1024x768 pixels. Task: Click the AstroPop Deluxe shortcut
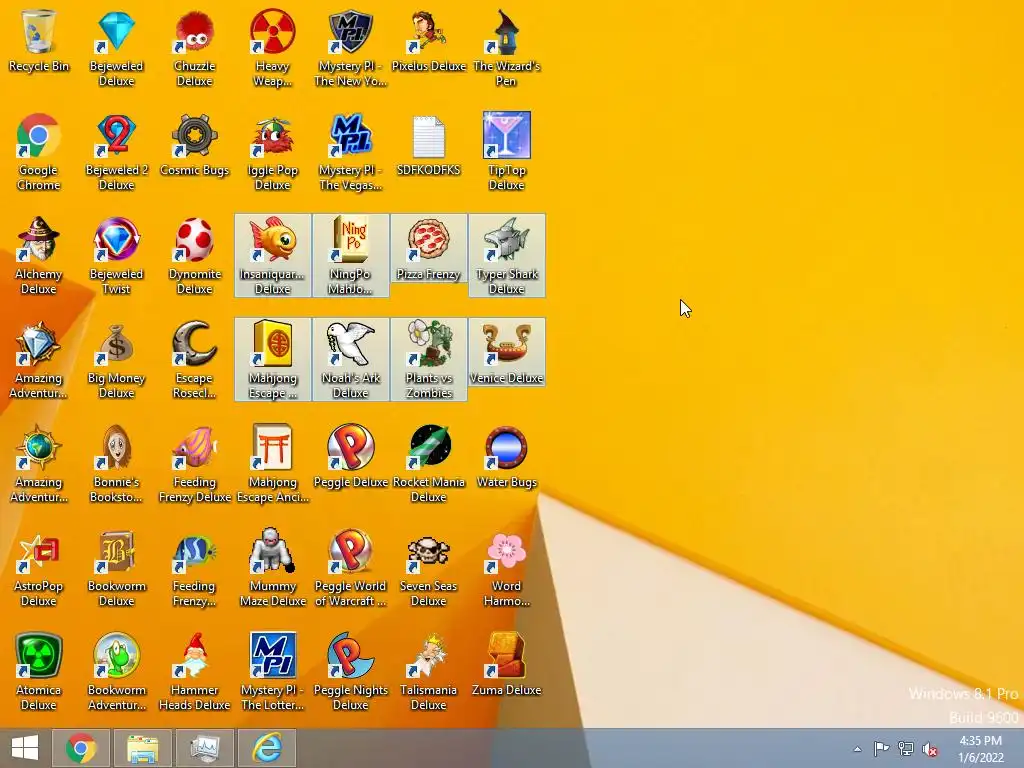(39, 567)
